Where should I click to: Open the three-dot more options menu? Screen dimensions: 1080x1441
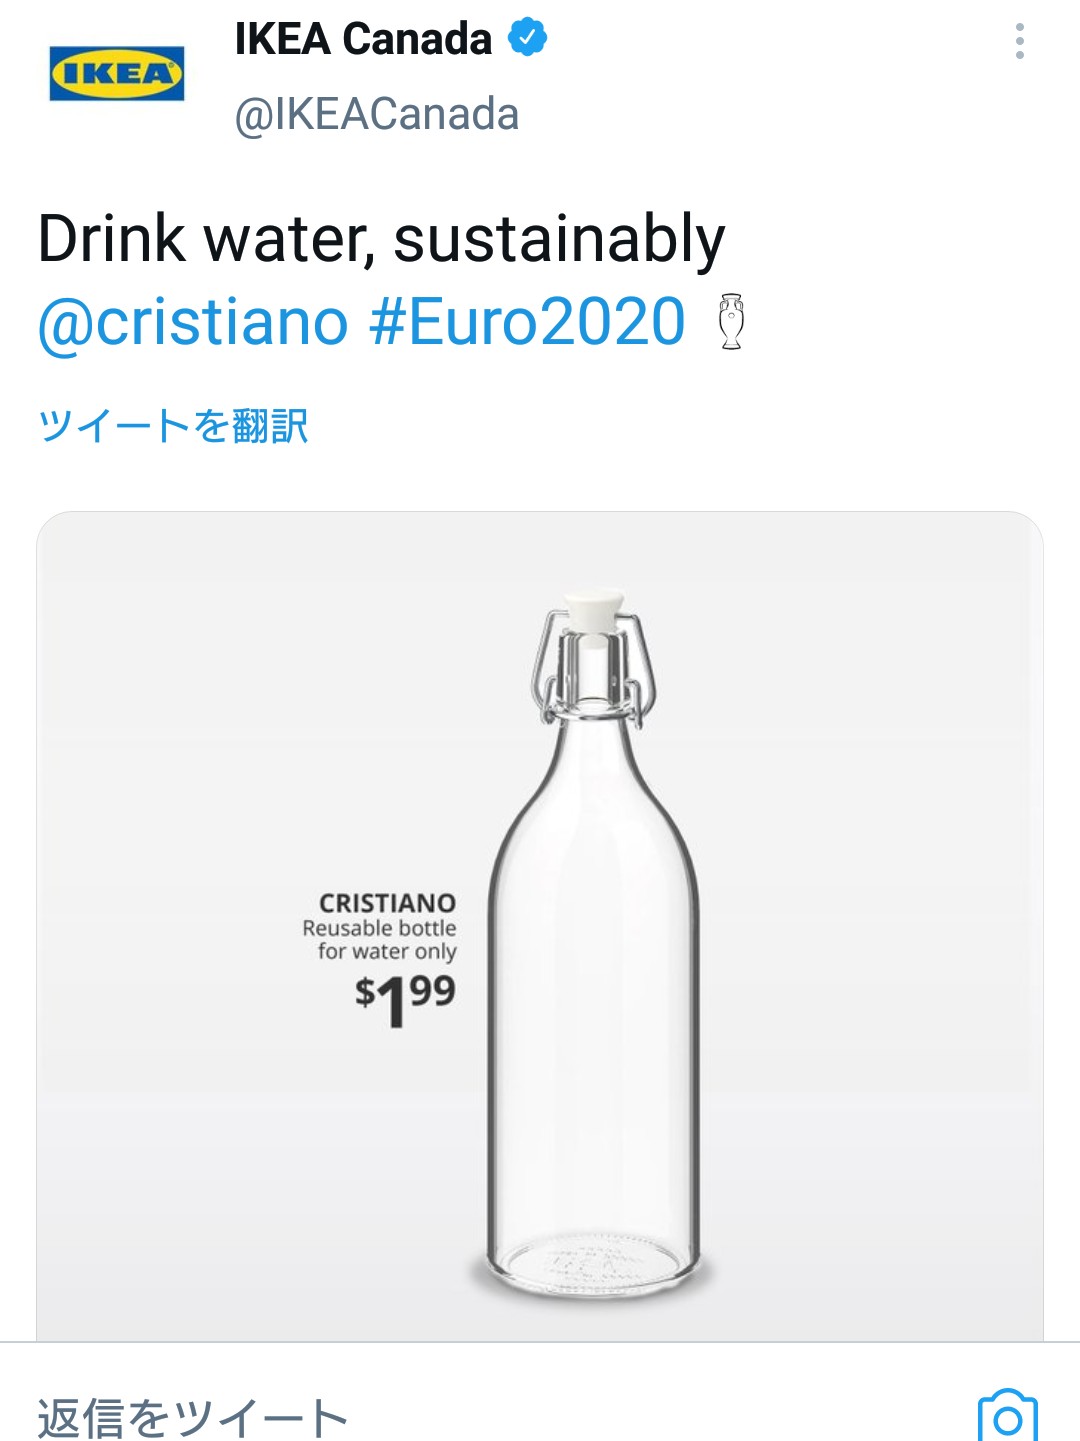pyautogui.click(x=1019, y=41)
